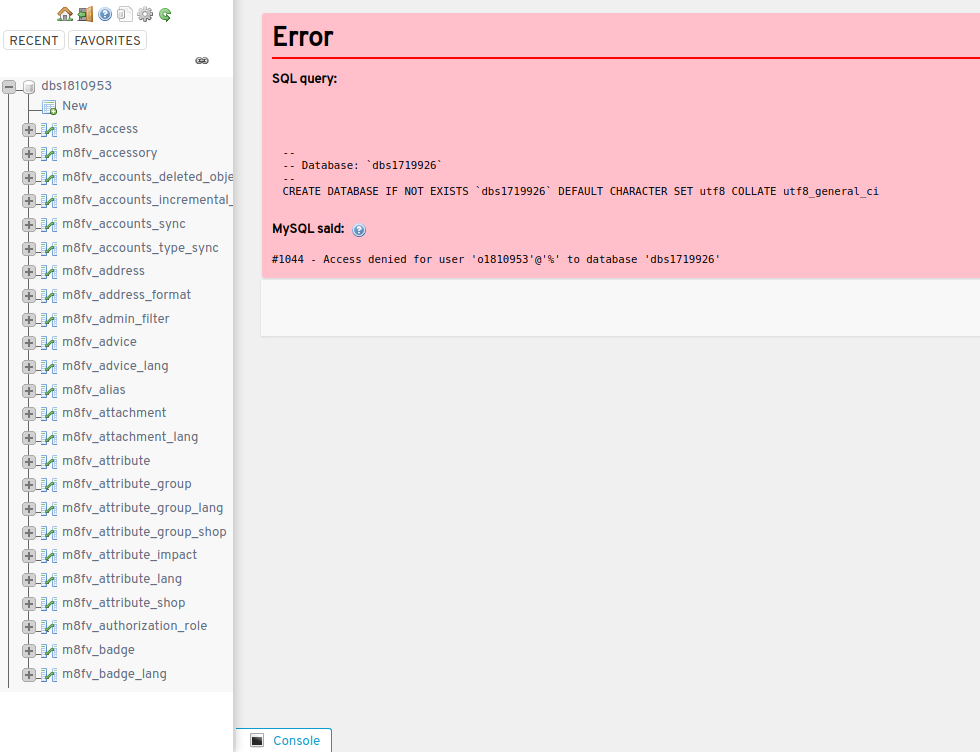Collapse the dbs1810953 database tree
This screenshot has width=980, height=752.
tap(9, 86)
